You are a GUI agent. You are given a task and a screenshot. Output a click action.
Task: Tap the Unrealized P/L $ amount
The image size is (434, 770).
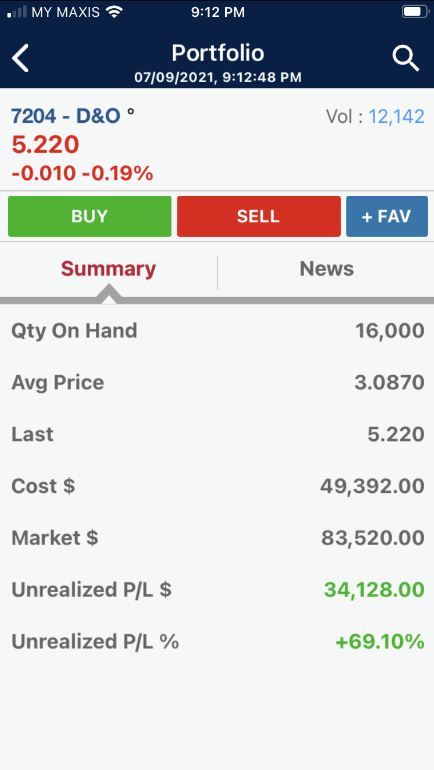[x=374, y=590]
